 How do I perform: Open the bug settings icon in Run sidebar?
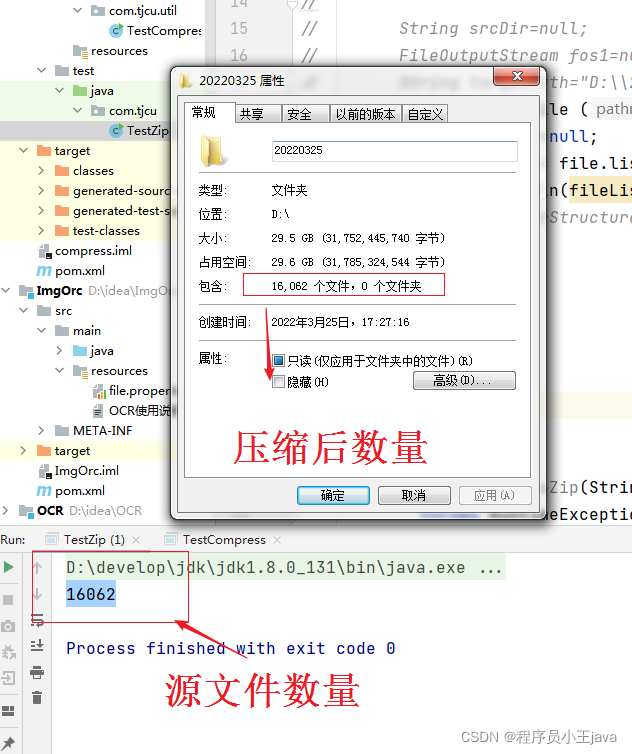click(x=8, y=652)
